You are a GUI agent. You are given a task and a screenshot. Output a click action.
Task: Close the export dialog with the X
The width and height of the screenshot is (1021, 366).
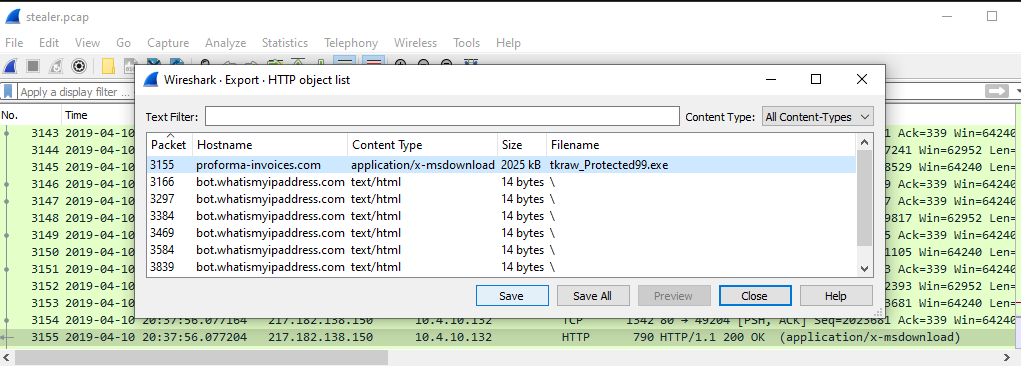861,79
